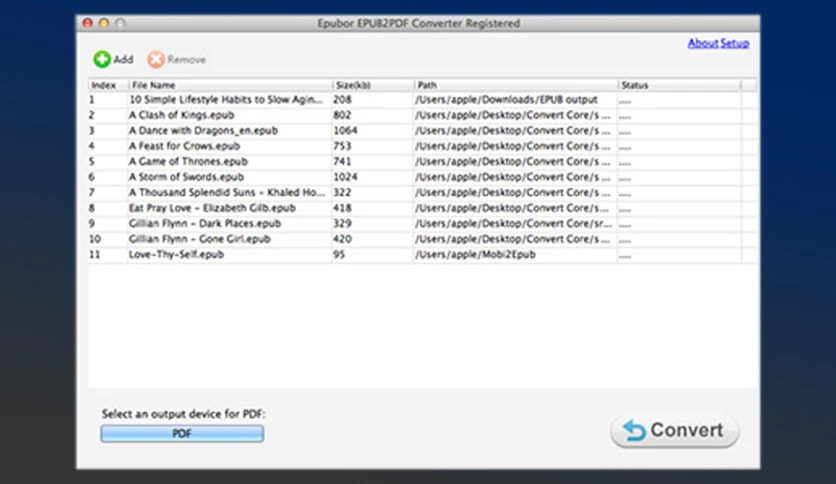
Task: Select 'A Feast for Crows.epub'
Action: click(184, 146)
